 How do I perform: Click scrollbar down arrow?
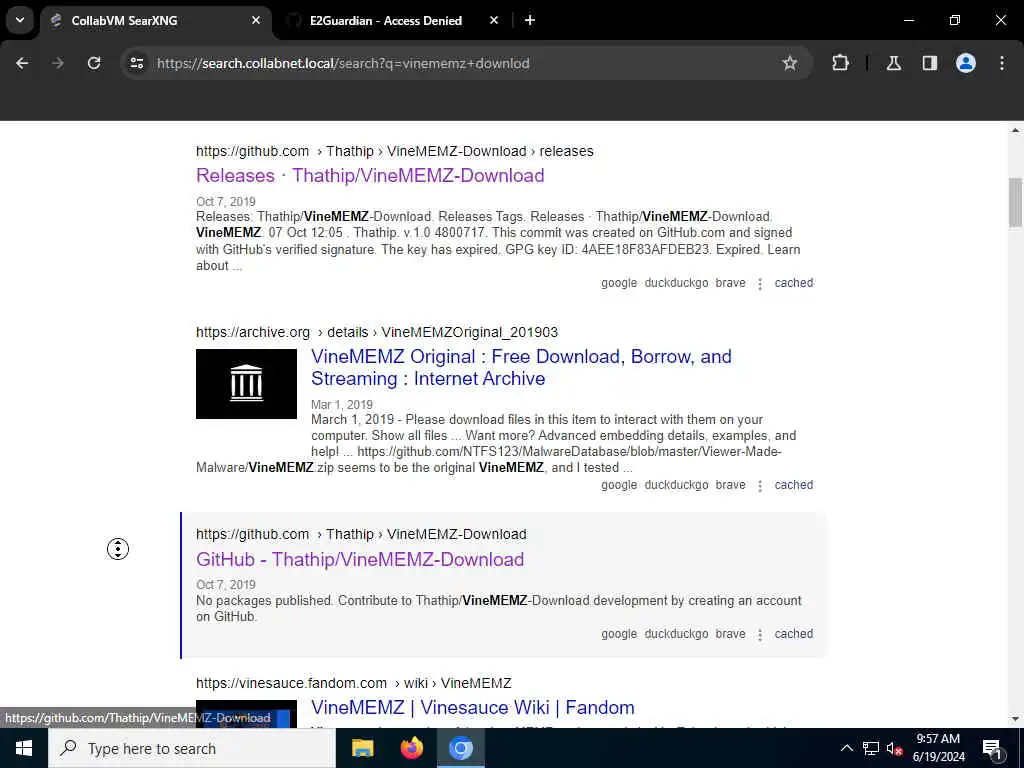click(x=1015, y=720)
